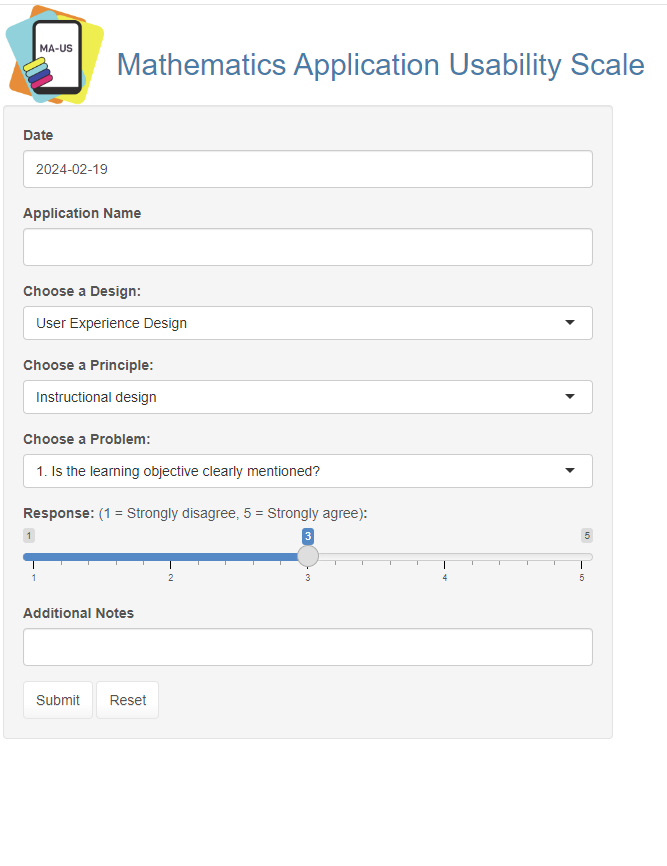The height and width of the screenshot is (866, 667).
Task: Set Response slider to tick 1
Action: tap(34, 557)
